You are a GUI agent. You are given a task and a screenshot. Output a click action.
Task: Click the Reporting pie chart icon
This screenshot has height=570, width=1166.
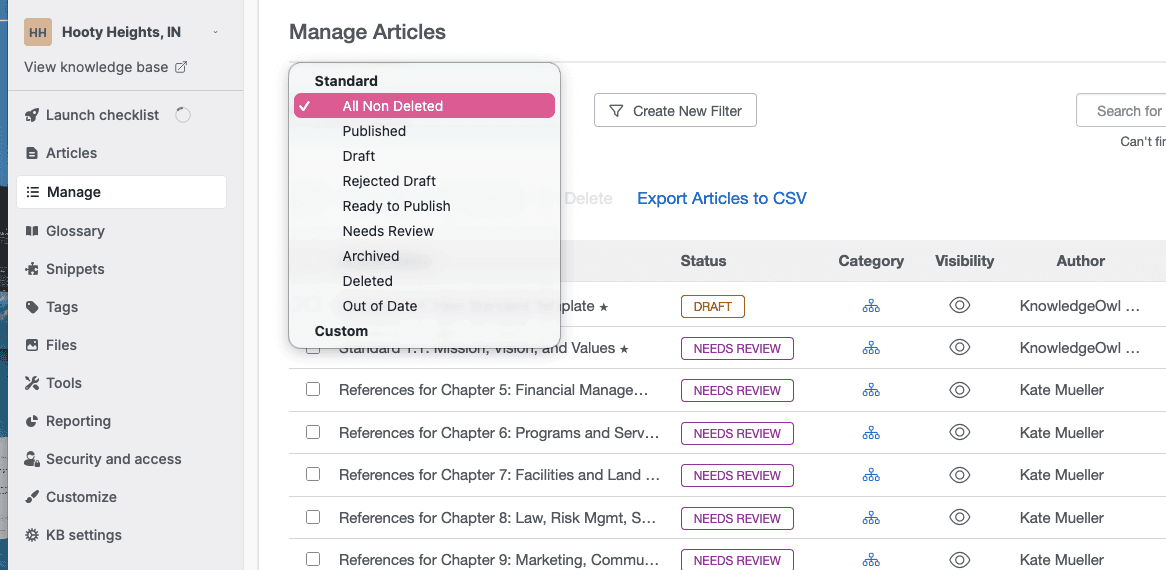(x=32, y=421)
